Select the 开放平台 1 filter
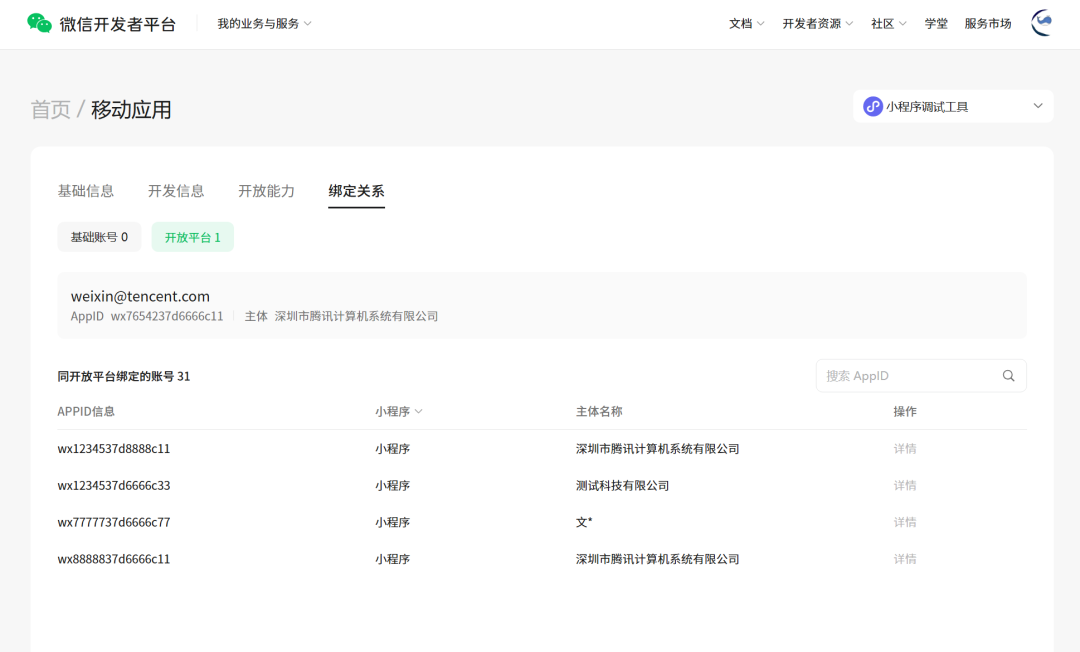The width and height of the screenshot is (1080, 652). pos(193,237)
